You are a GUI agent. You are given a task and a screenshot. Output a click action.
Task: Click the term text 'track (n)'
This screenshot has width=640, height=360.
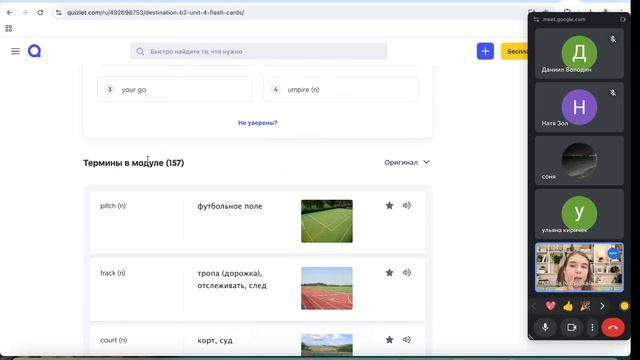[x=113, y=273]
